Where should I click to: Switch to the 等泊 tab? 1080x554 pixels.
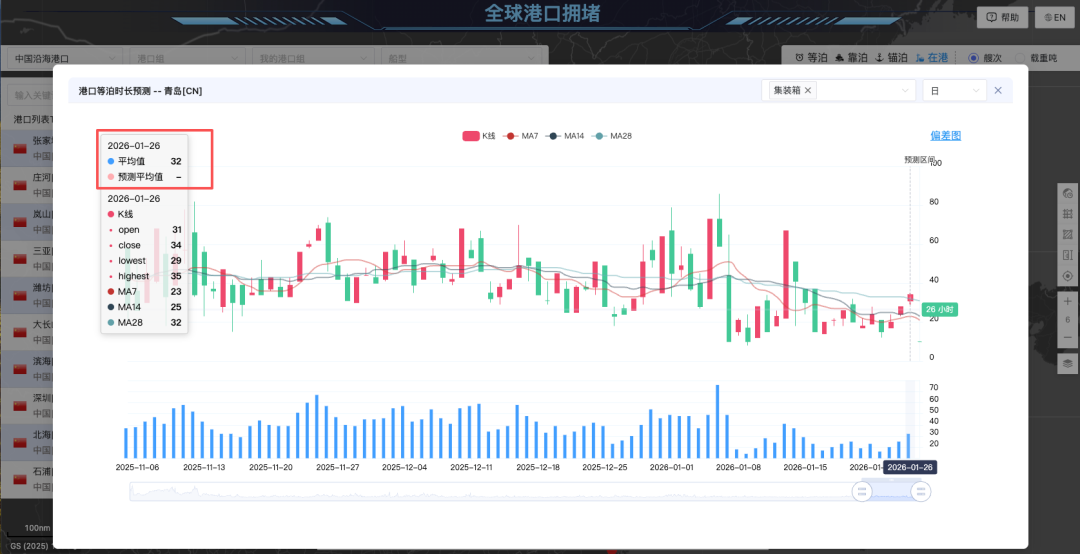point(811,58)
